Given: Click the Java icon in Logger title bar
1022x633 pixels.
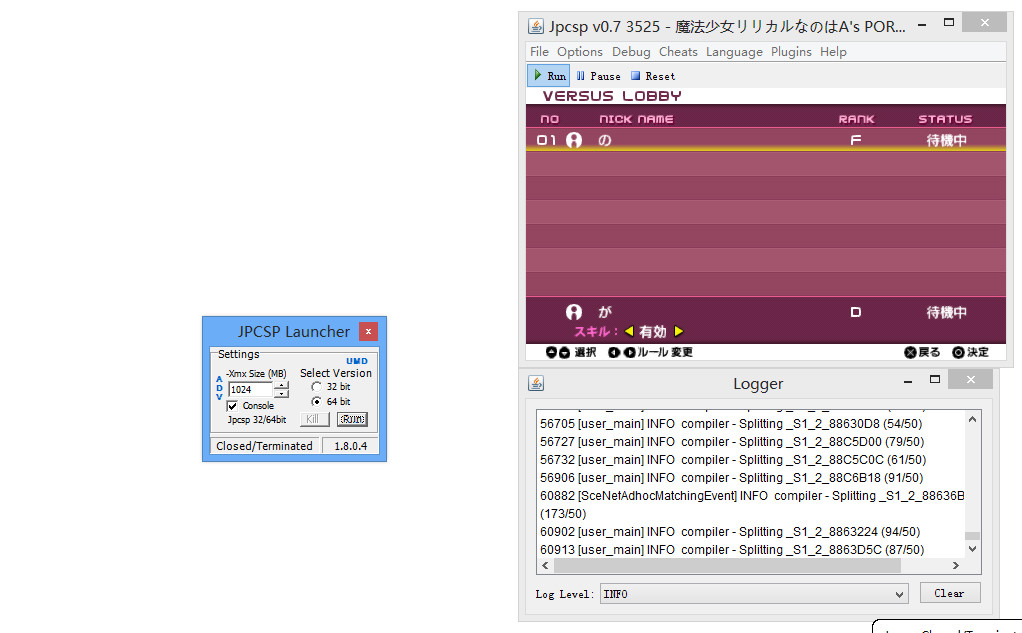Looking at the screenshot, I should (536, 384).
